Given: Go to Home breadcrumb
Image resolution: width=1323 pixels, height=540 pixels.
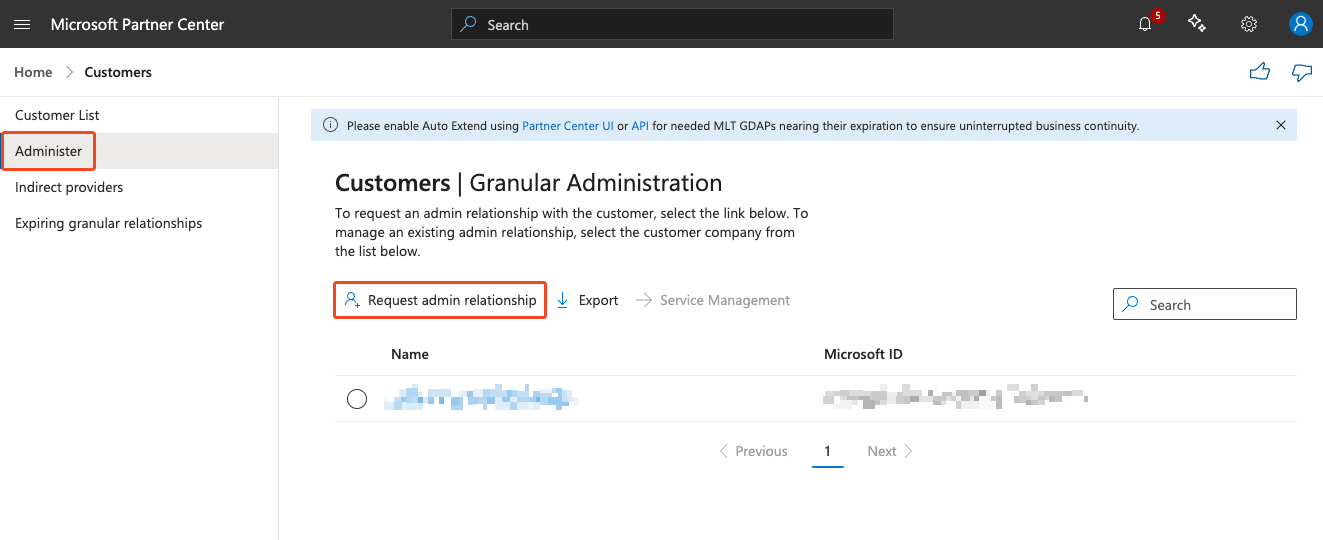Looking at the screenshot, I should click(33, 72).
